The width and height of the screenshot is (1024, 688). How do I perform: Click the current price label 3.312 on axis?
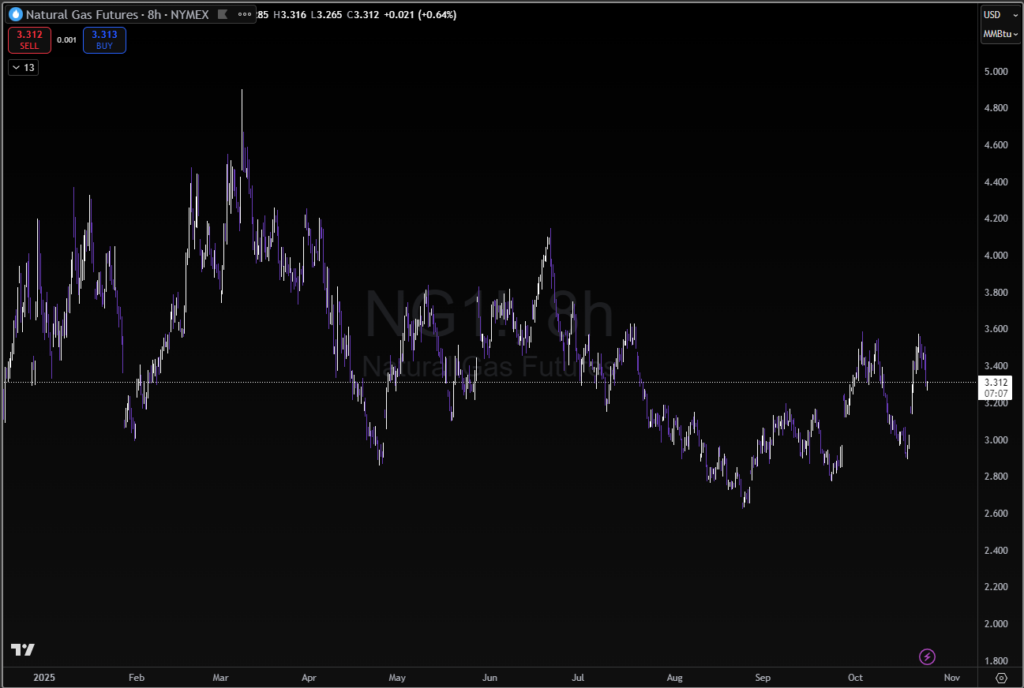(995, 382)
